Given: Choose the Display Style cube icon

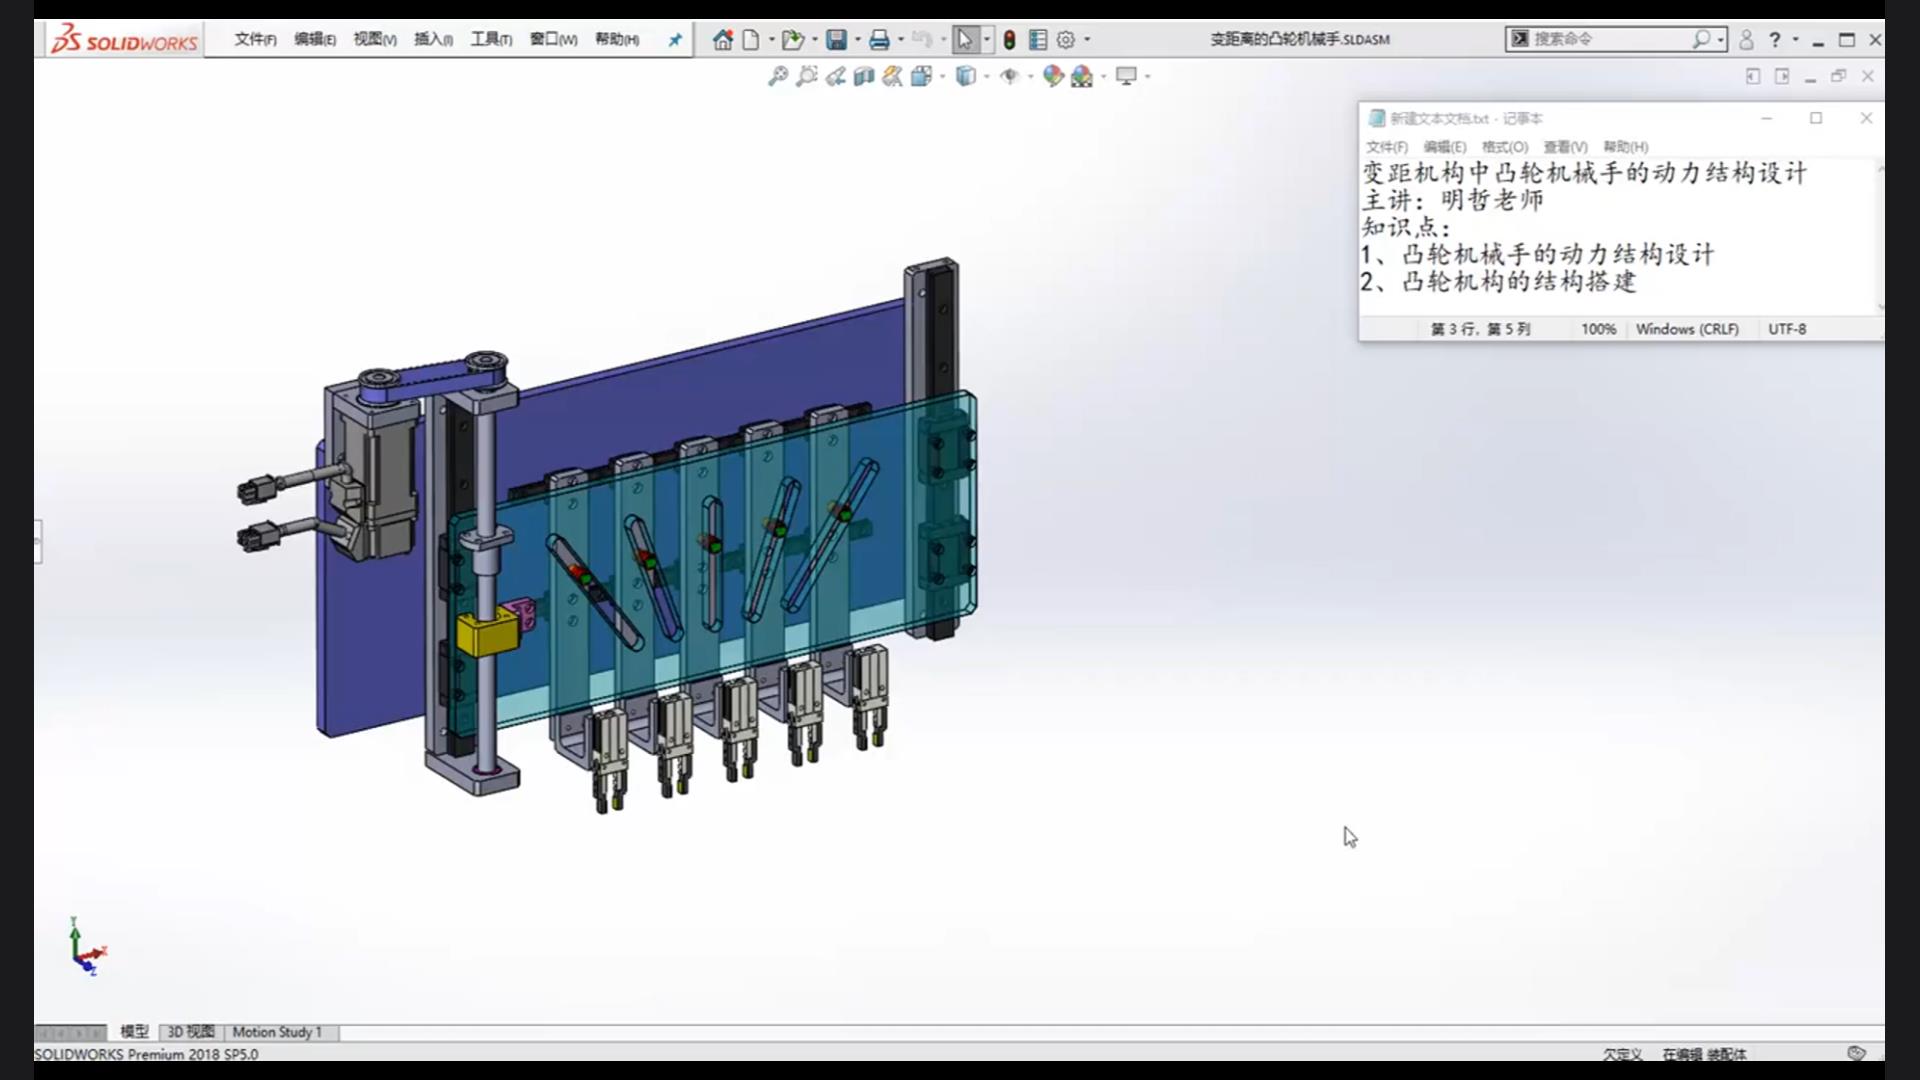Looking at the screenshot, I should (x=965, y=76).
